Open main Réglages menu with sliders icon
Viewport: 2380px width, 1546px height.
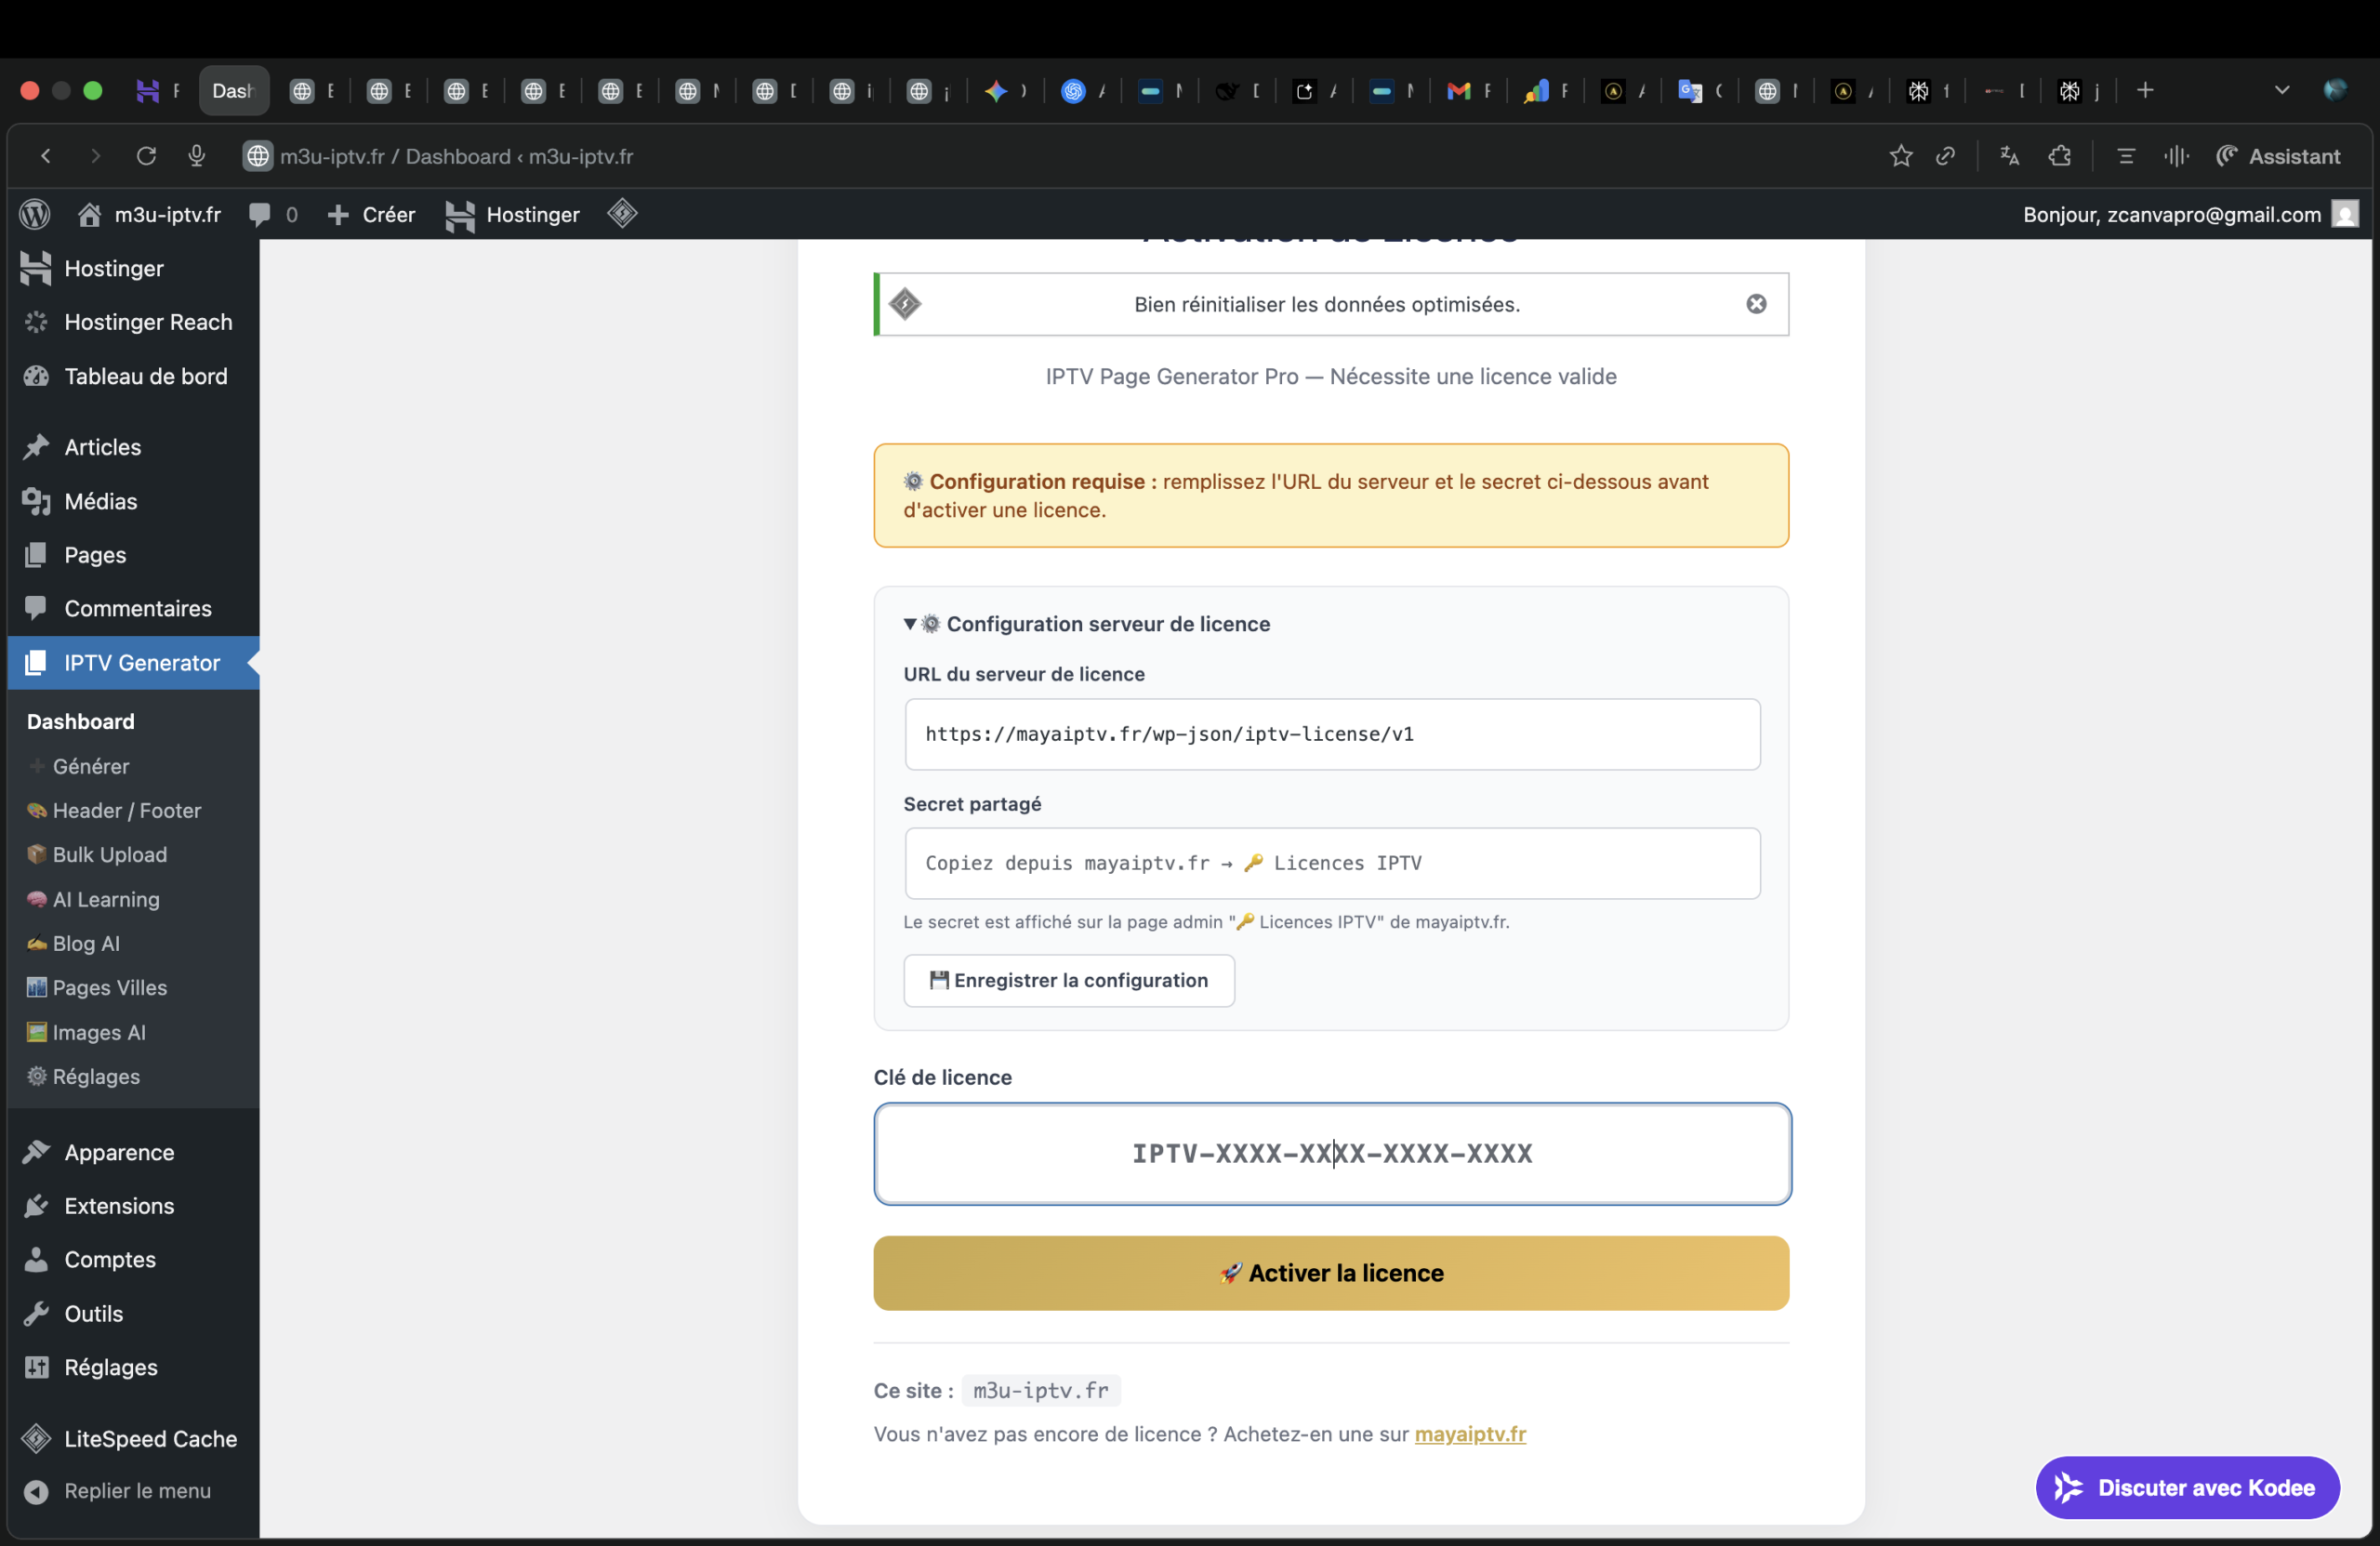tap(133, 1367)
